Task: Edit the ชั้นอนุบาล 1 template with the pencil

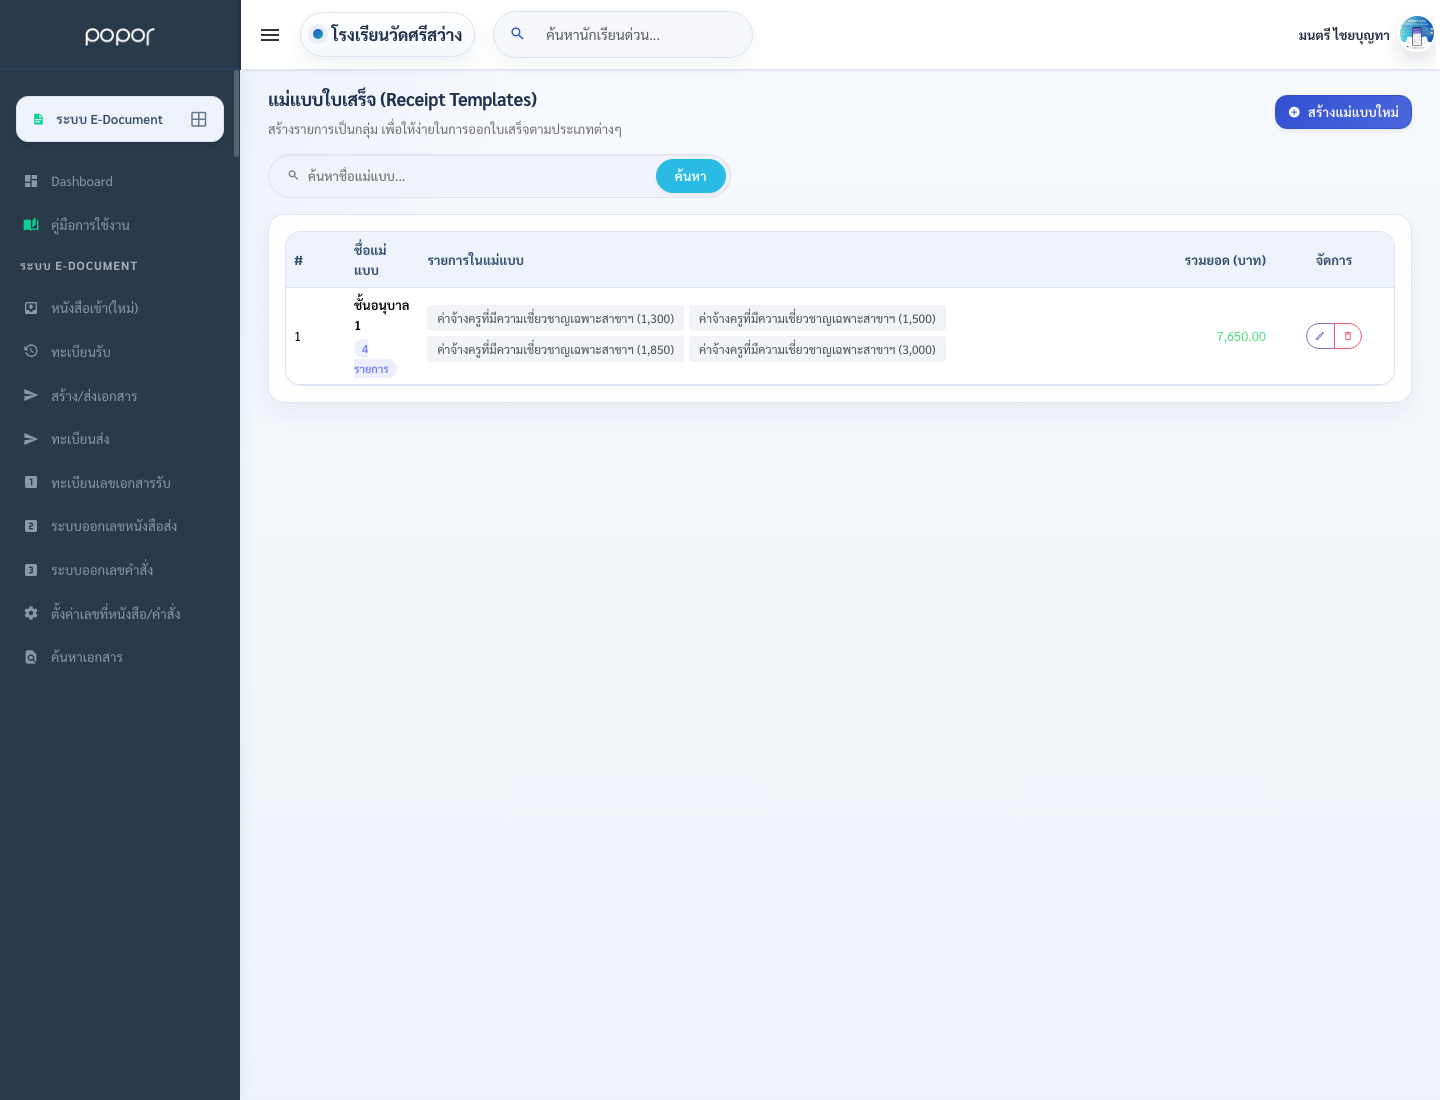Action: tap(1320, 336)
